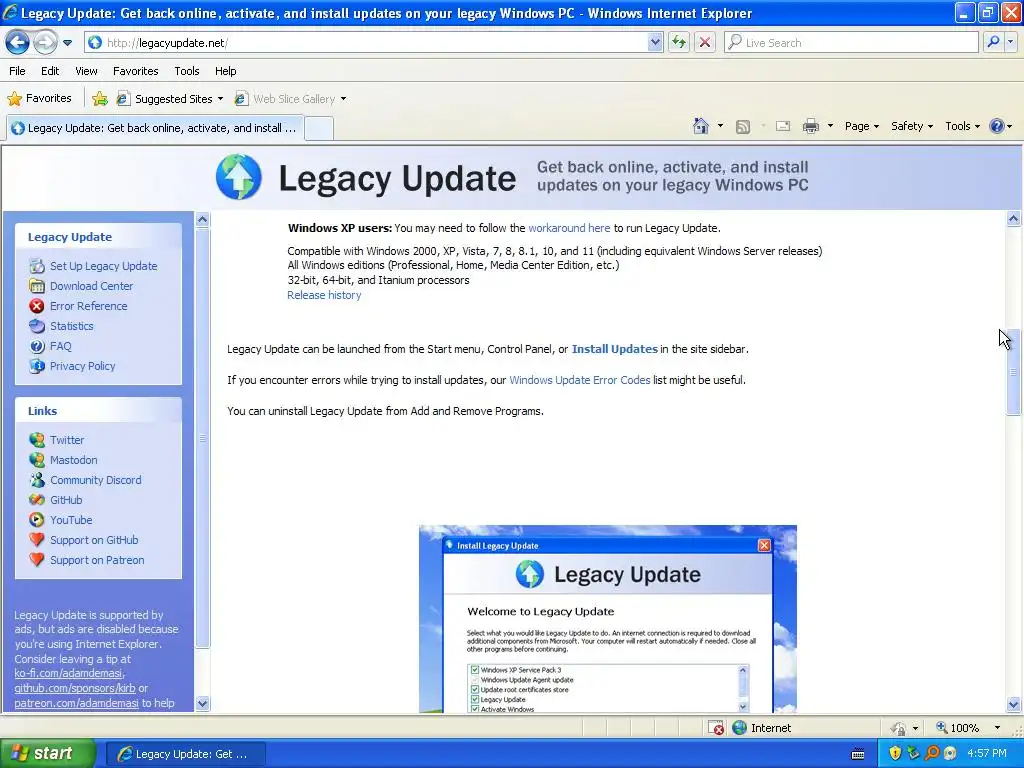Click sidebar scrollbar down arrow
Viewport: 1024px width, 768px height.
click(x=202, y=703)
